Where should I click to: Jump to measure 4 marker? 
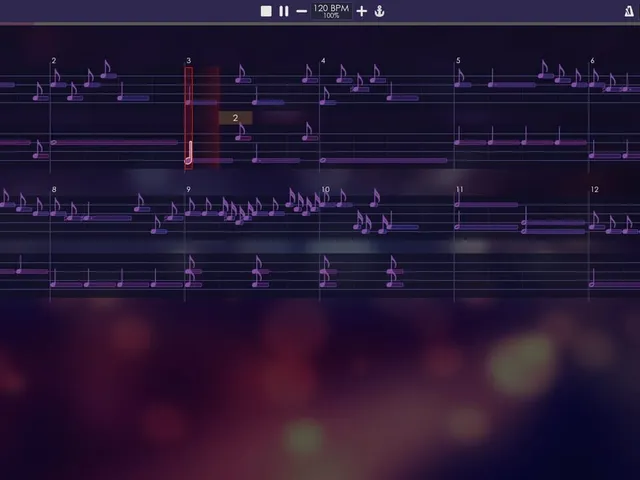coord(323,60)
